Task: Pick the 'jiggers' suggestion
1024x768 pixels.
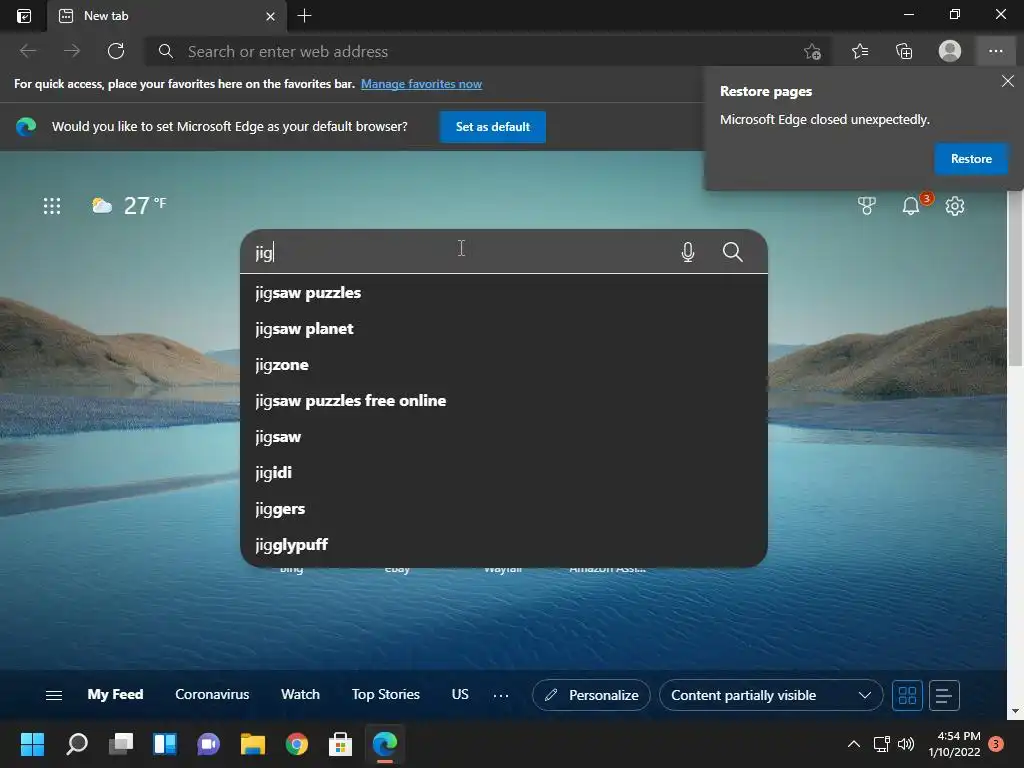Action: (504, 508)
